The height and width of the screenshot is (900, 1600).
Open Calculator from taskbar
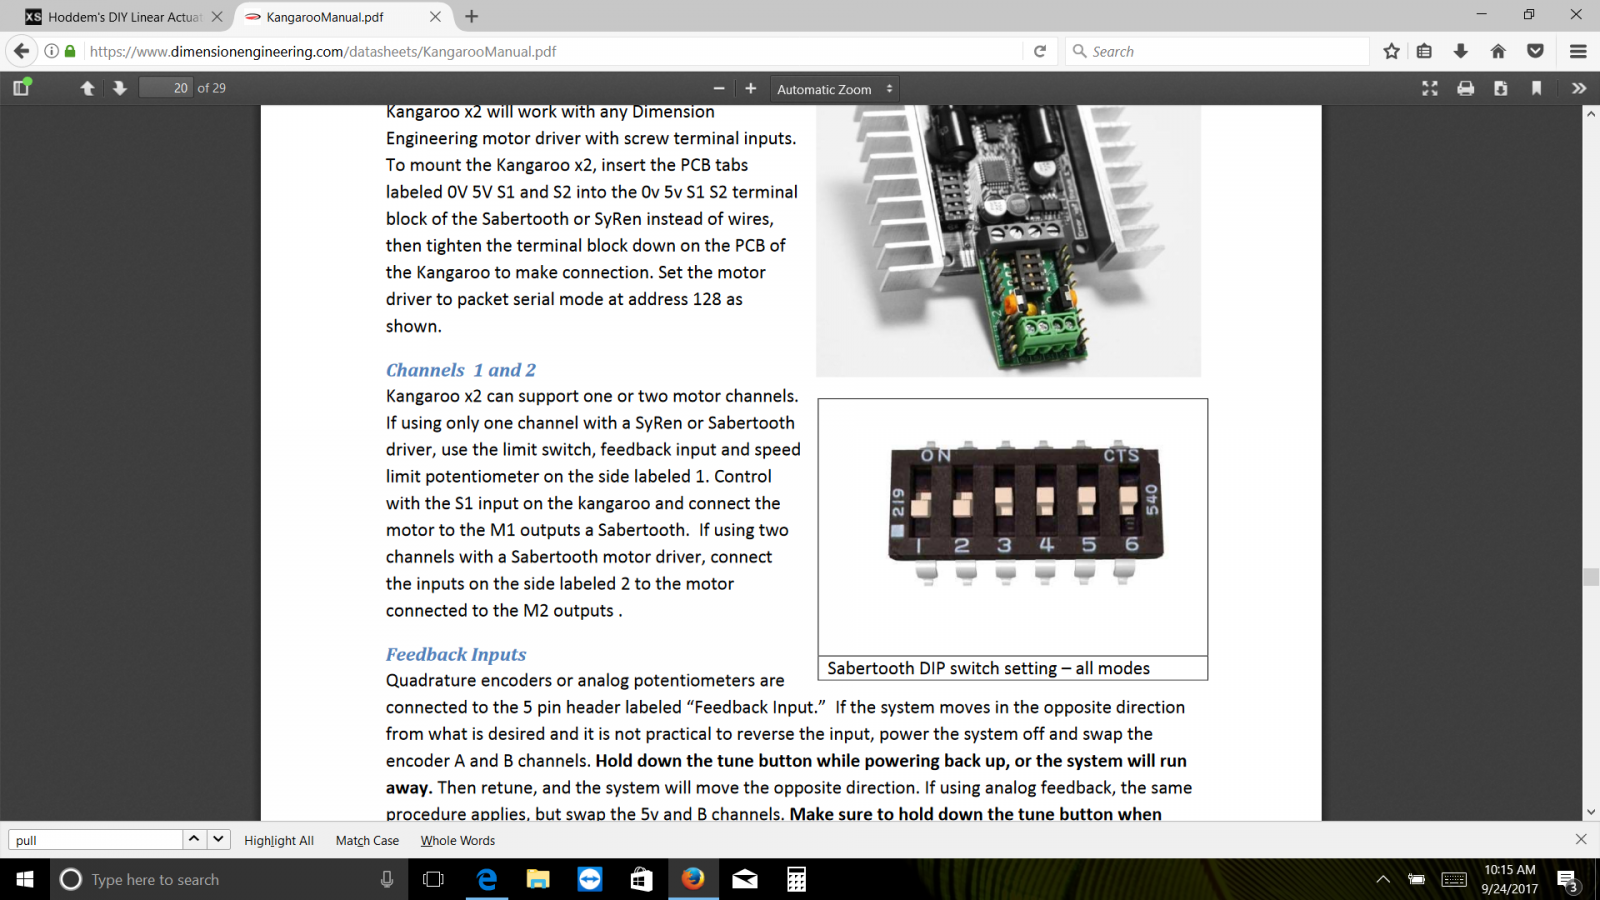[796, 879]
